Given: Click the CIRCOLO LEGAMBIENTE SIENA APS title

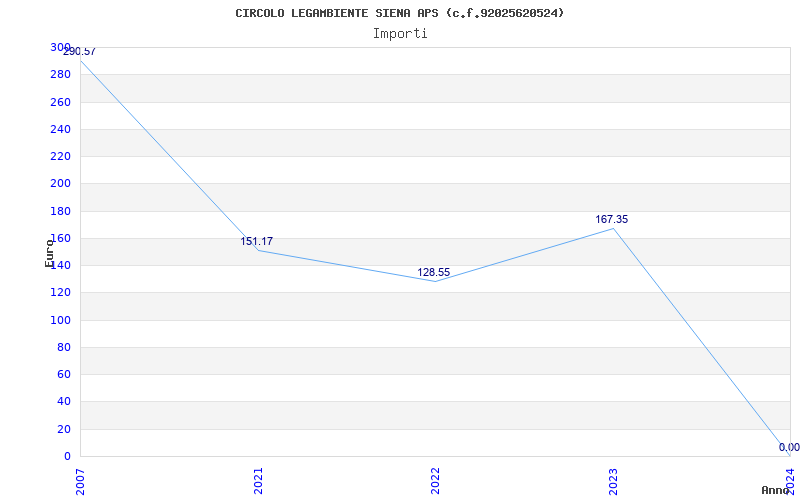Looking at the screenshot, I should 337,13.
